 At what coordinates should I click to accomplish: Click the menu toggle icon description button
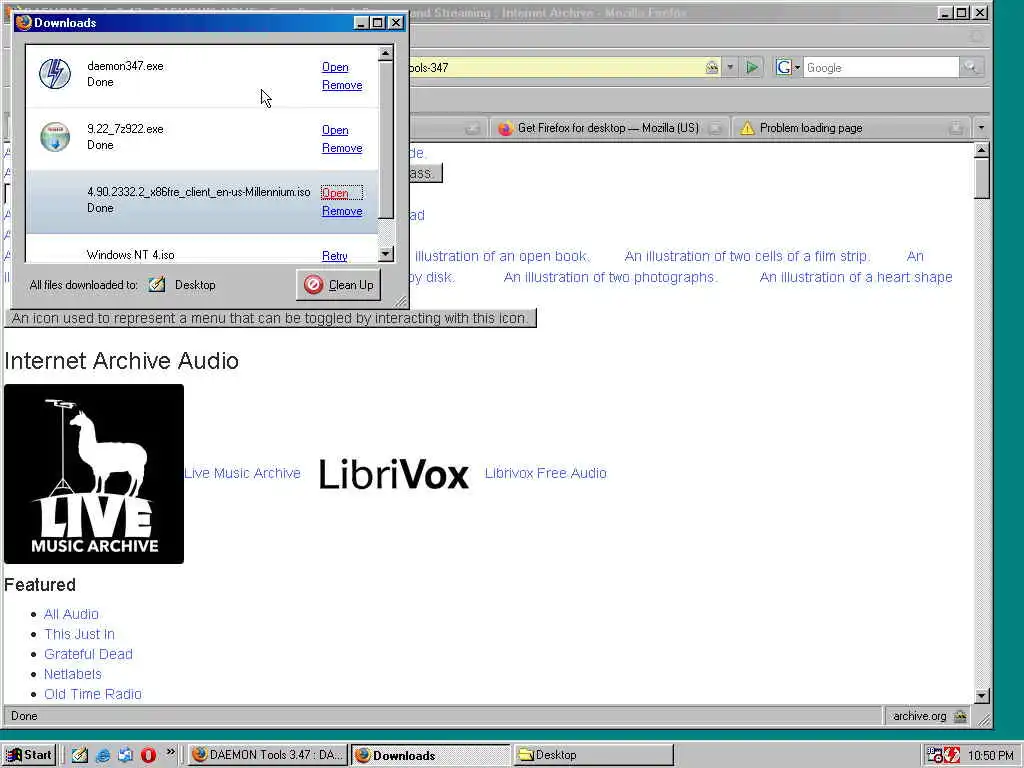(270, 318)
